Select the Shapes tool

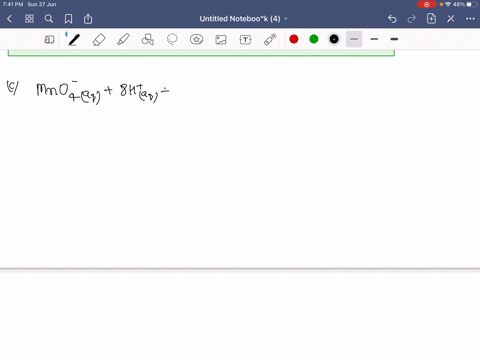click(148, 40)
